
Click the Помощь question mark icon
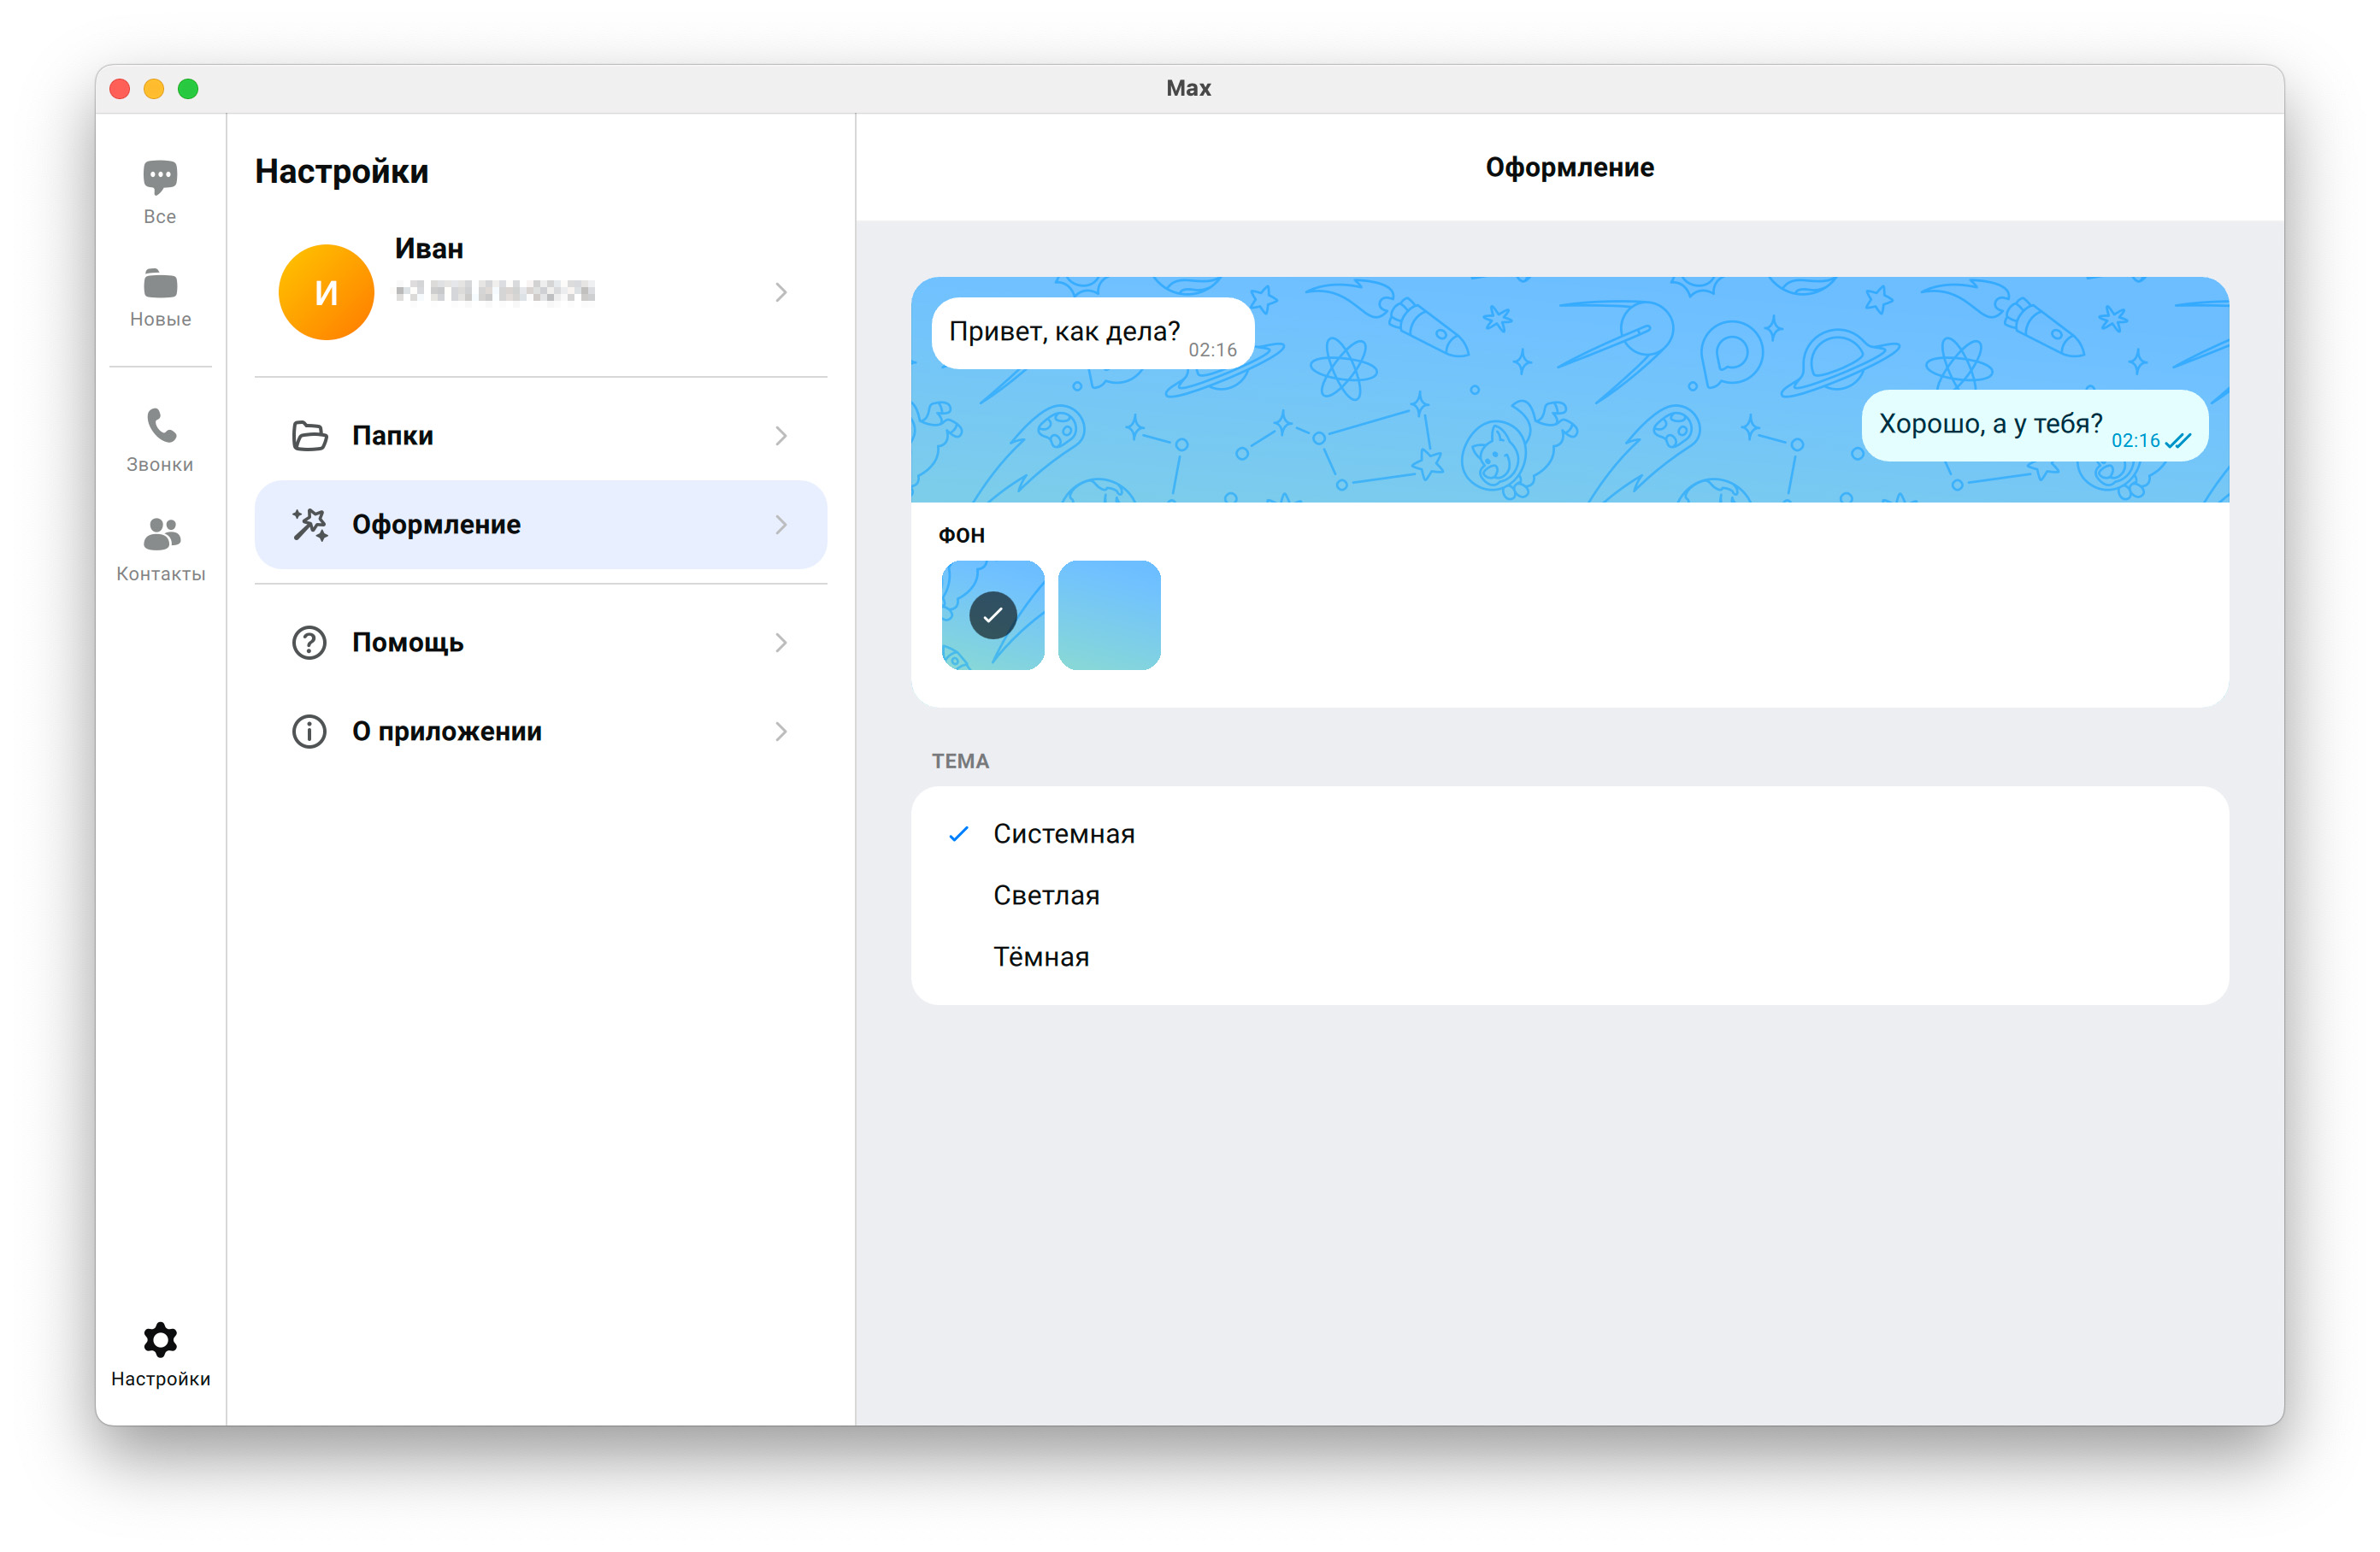pyautogui.click(x=309, y=643)
